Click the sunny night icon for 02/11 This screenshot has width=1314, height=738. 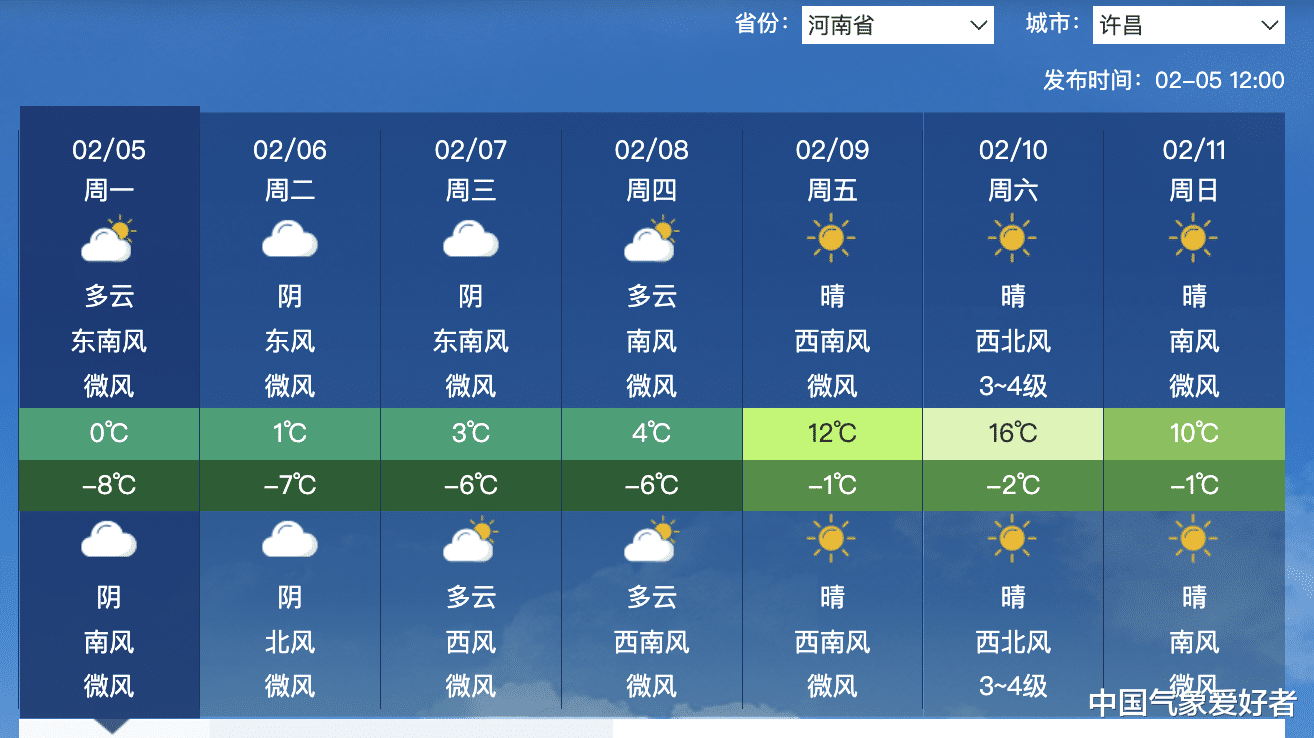[x=1194, y=541]
